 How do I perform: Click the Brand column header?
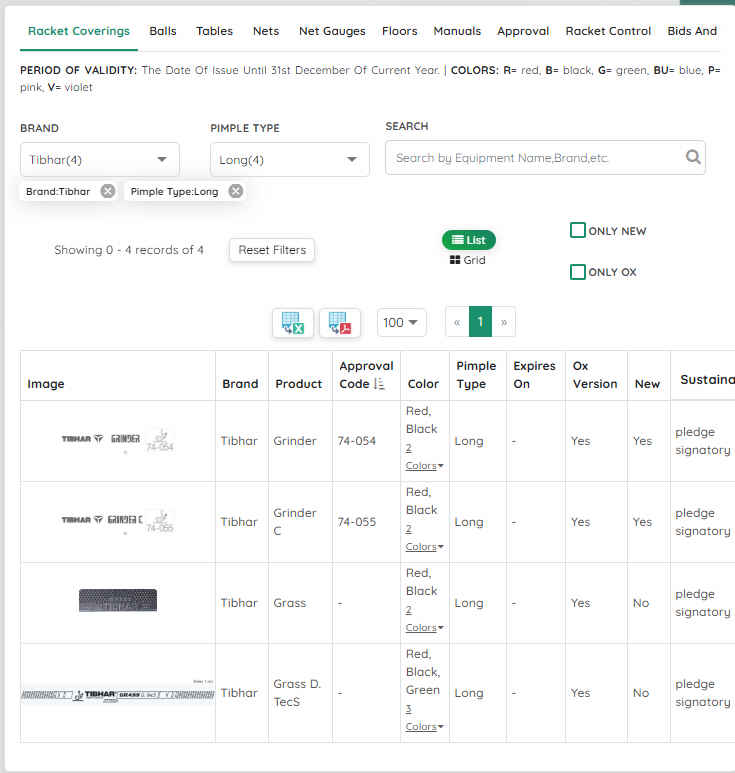pos(240,384)
